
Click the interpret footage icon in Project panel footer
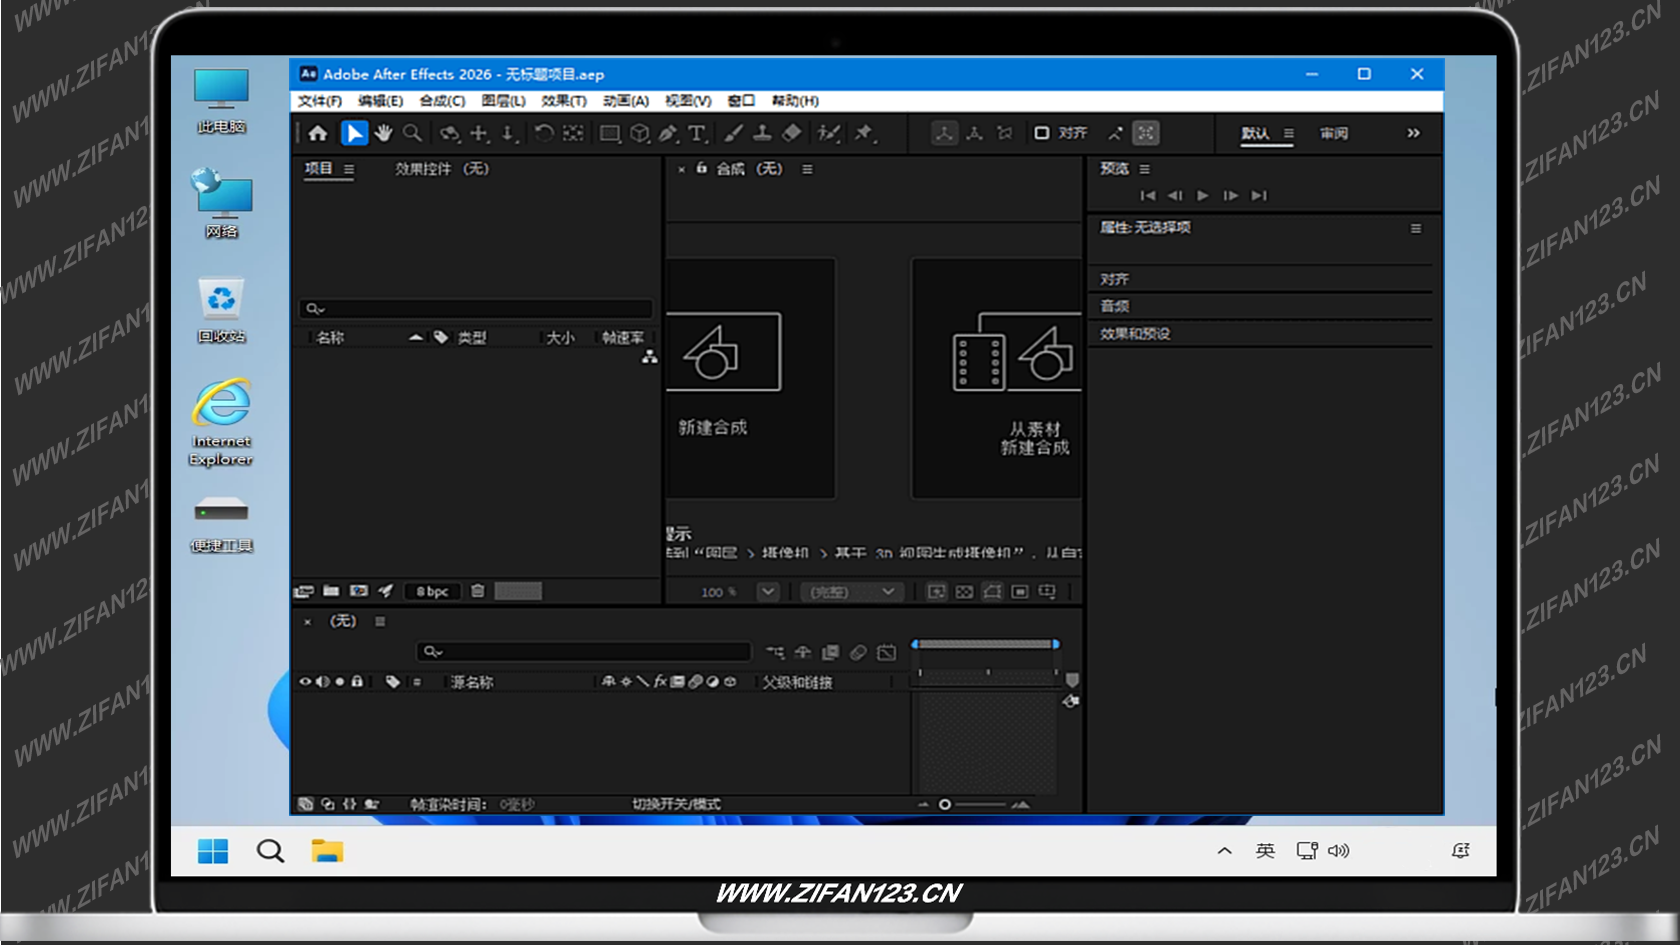[304, 591]
